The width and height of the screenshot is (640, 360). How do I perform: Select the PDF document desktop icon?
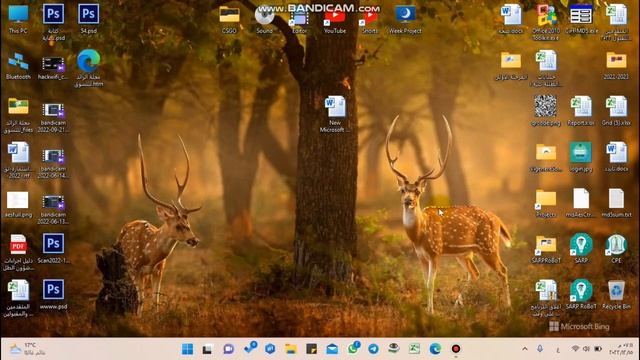[18, 252]
